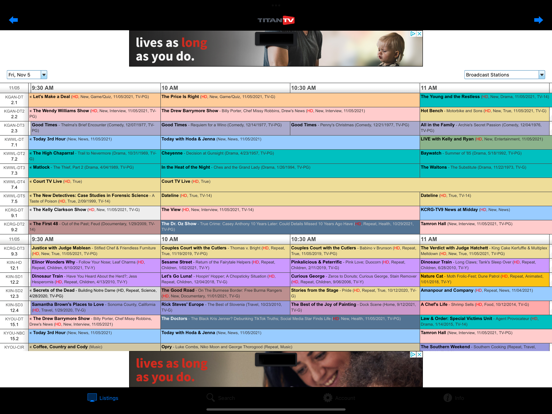Open the Matlock listing
The width and height of the screenshot is (552, 414).
[94, 170]
